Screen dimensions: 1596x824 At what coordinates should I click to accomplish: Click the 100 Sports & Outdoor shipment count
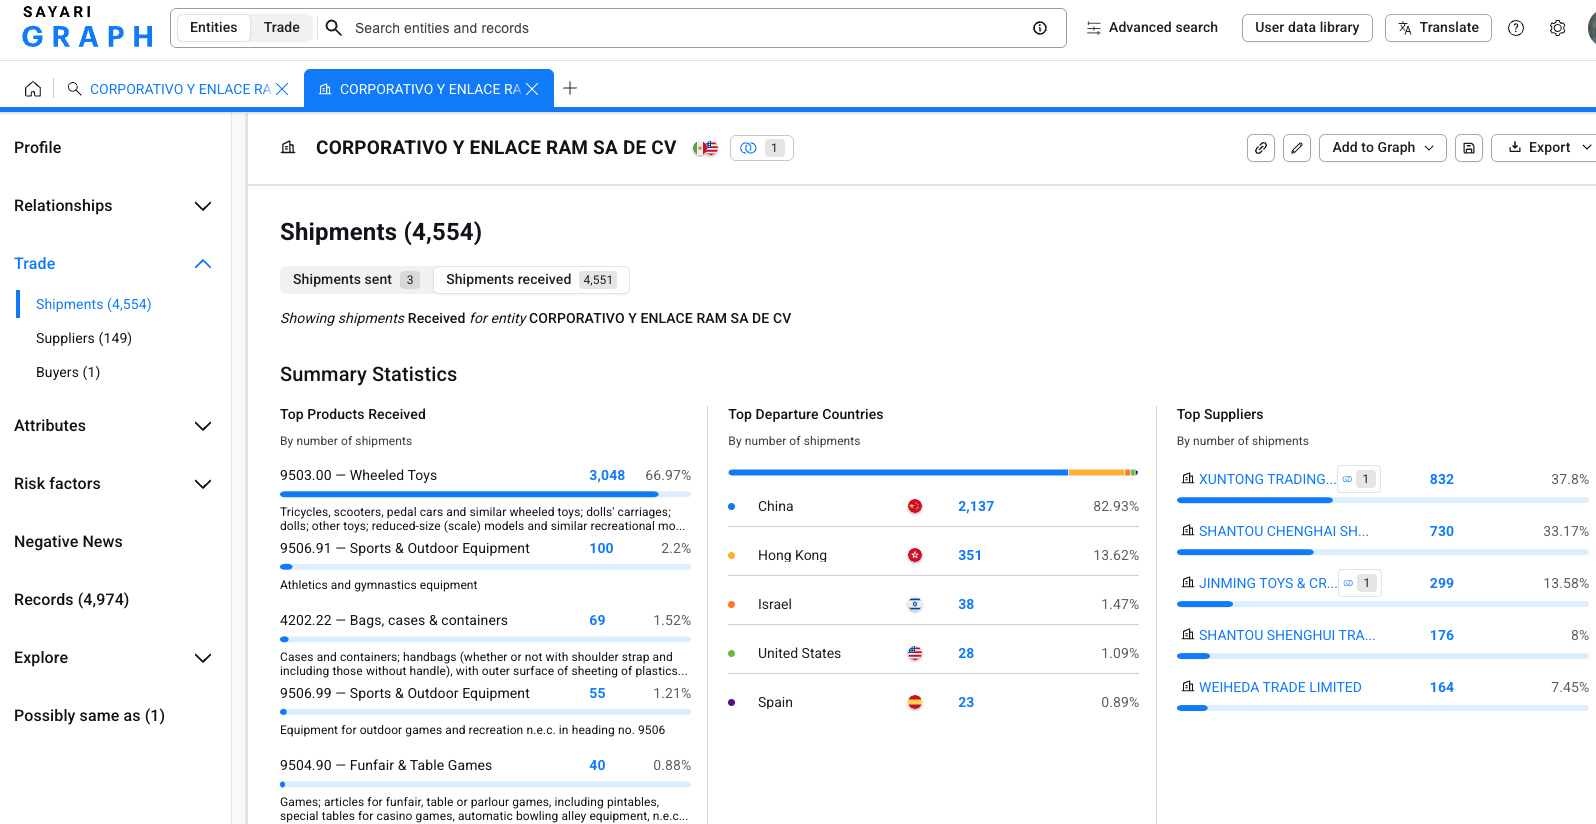pyautogui.click(x=601, y=548)
